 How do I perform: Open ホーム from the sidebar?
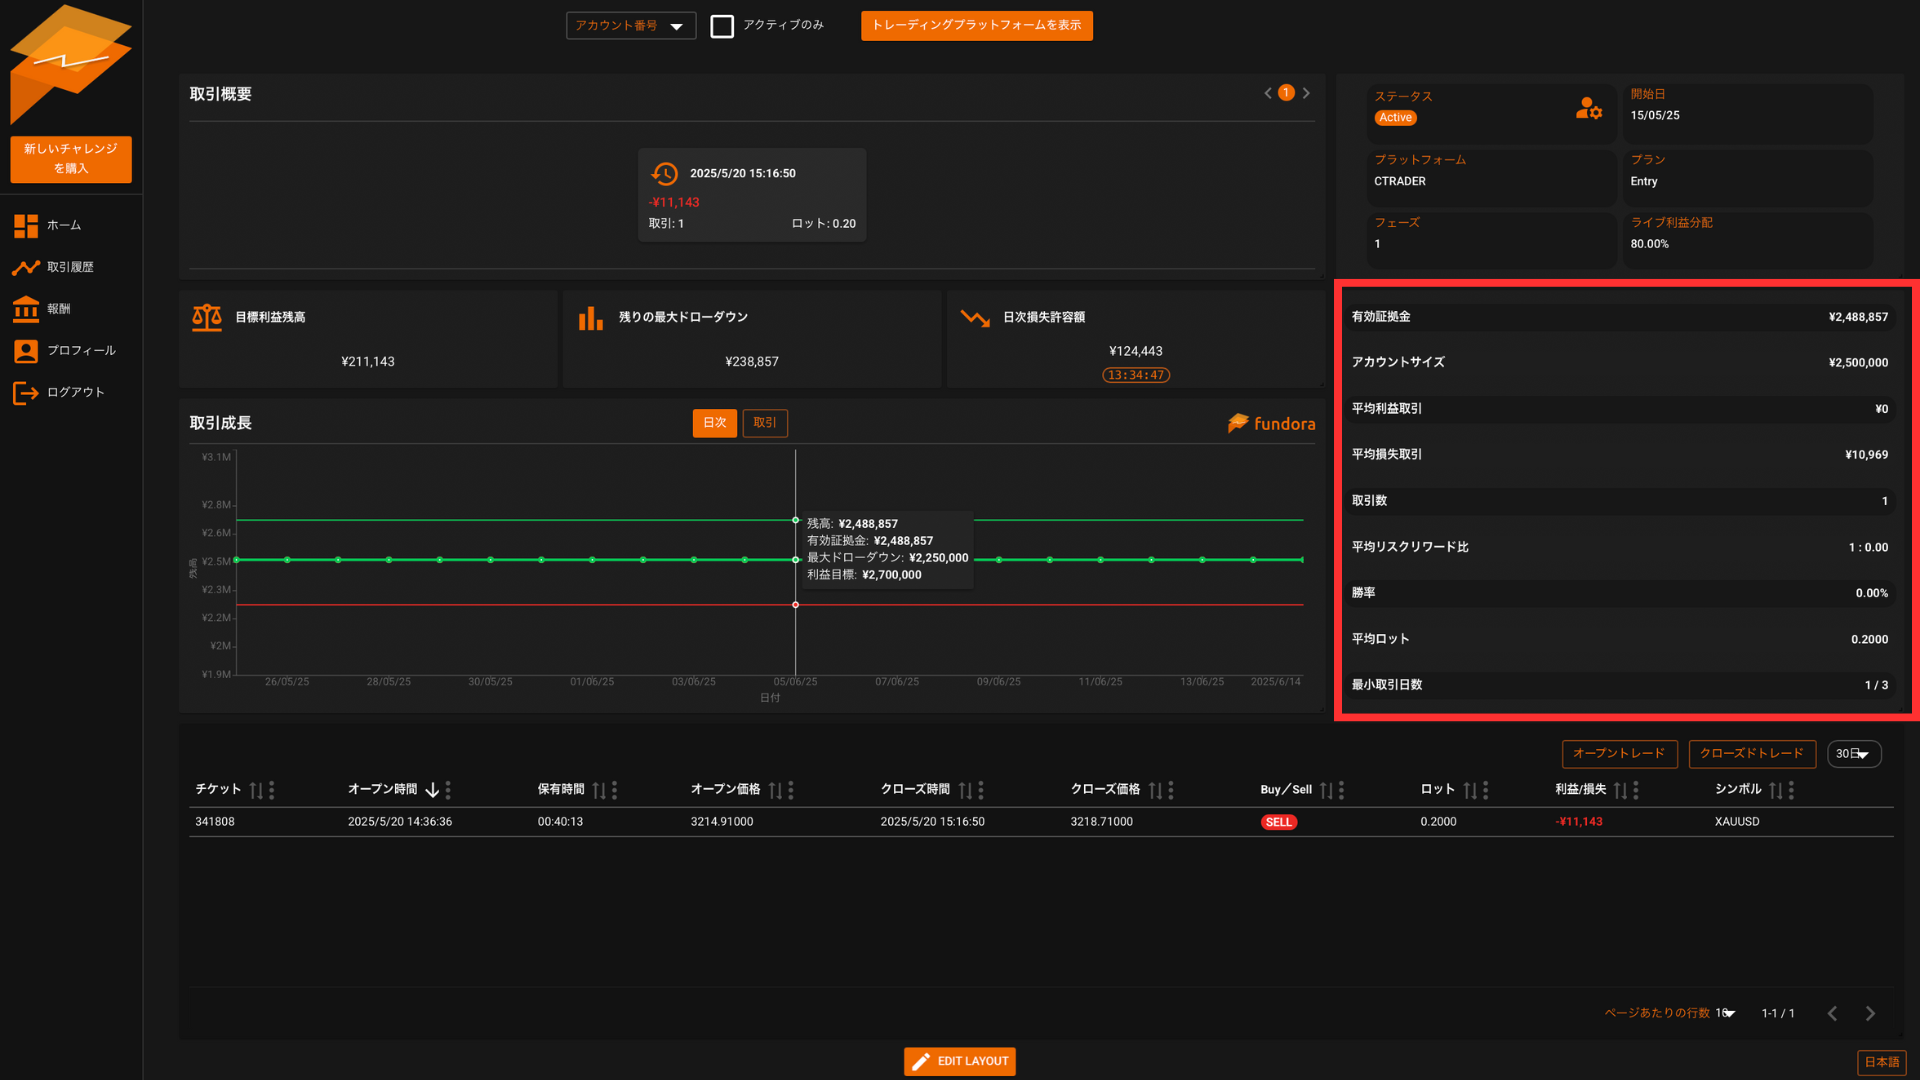(64, 225)
